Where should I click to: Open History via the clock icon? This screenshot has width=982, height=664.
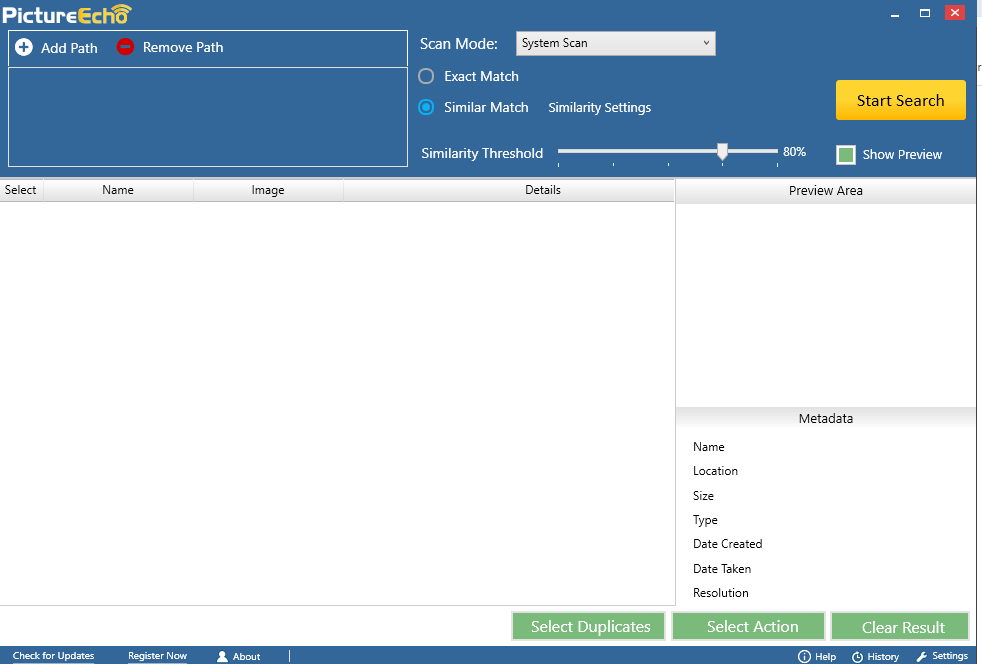click(x=857, y=656)
